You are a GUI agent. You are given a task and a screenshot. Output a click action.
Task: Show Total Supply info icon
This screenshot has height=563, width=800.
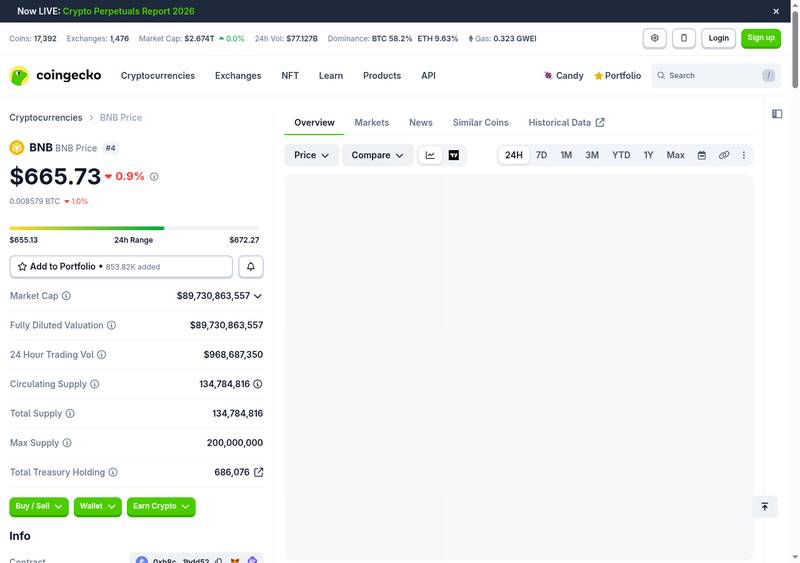[70, 413]
